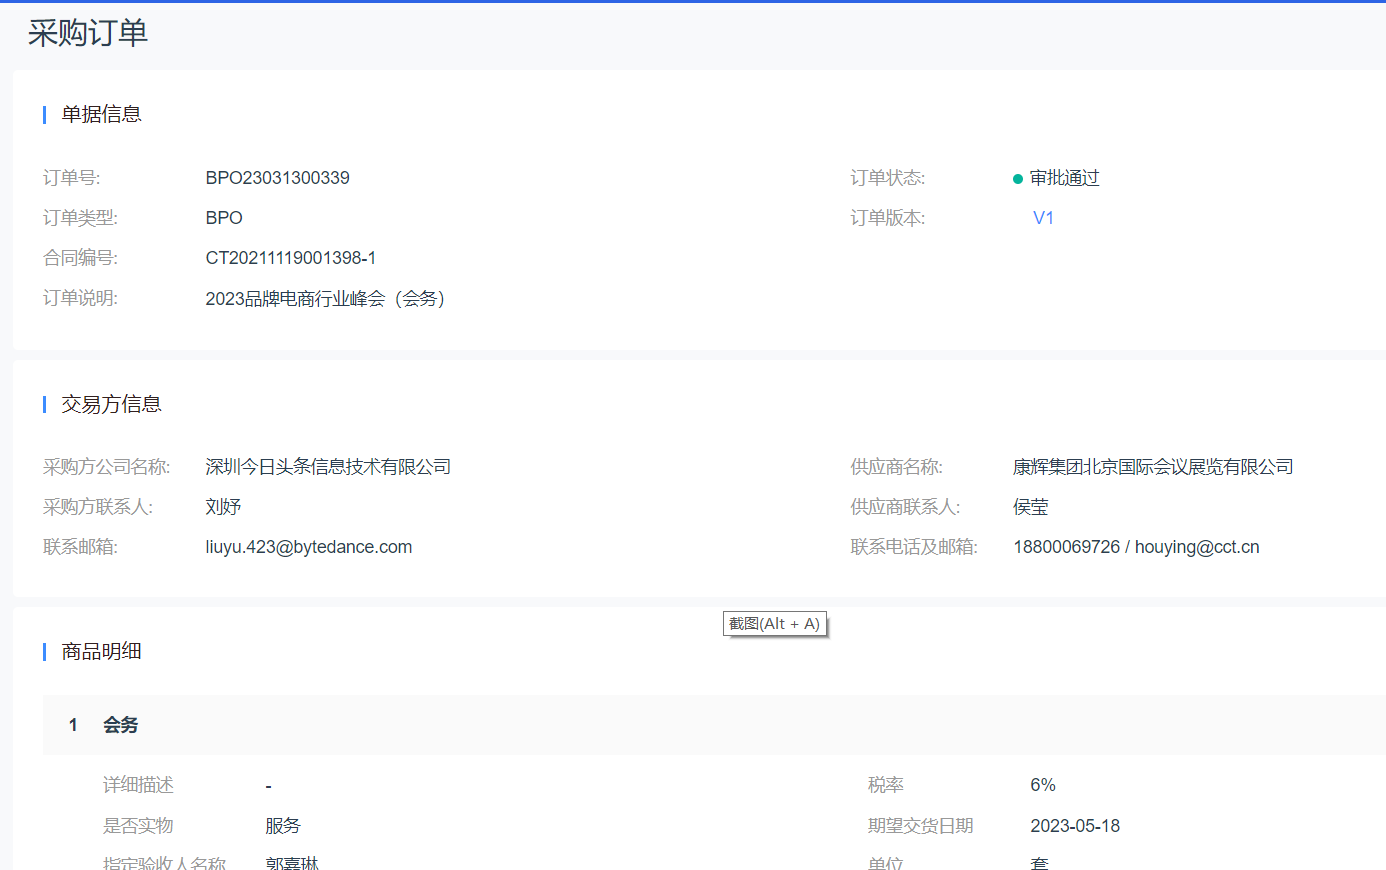Click contract number CT20211119001398-1
The height and width of the screenshot is (870, 1386).
(x=290, y=258)
